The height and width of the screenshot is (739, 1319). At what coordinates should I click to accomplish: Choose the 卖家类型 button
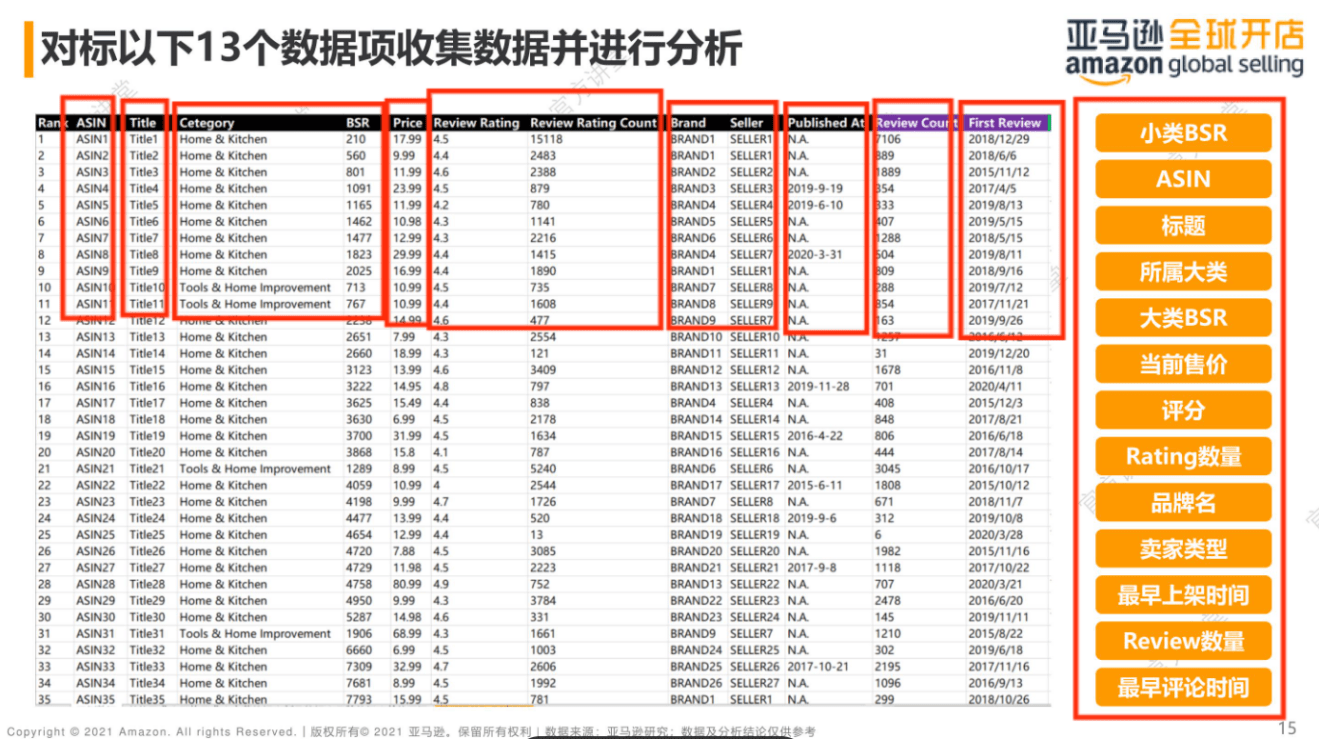click(1183, 548)
